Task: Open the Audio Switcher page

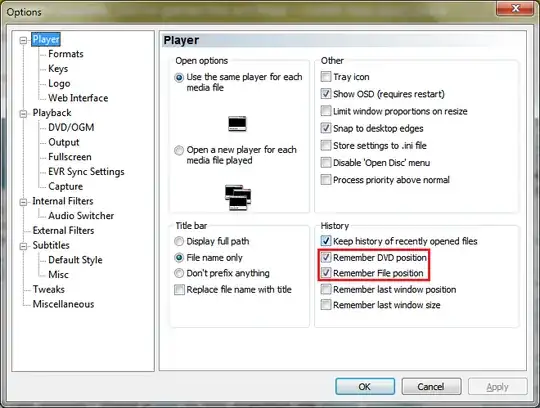Action: tap(81, 216)
